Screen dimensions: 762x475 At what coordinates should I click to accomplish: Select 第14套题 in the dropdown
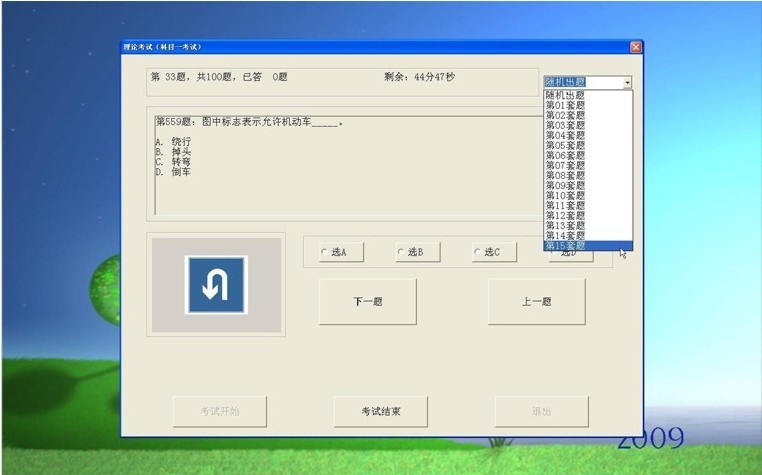click(x=588, y=235)
